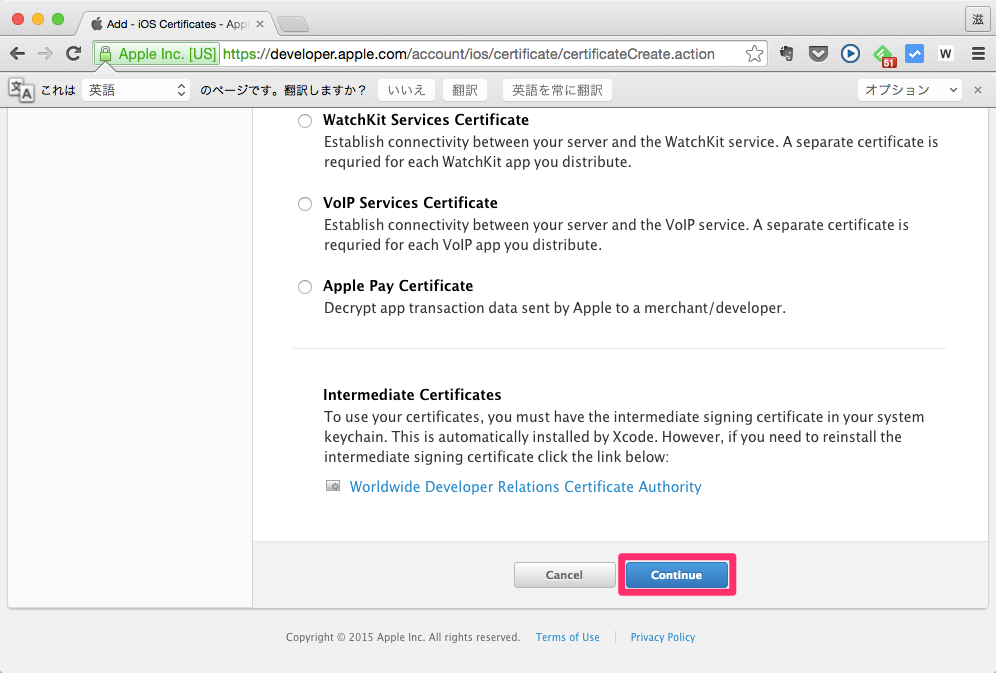996x673 pixels.
Task: Select VoIP Services Certificate radio button
Action: pos(305,204)
